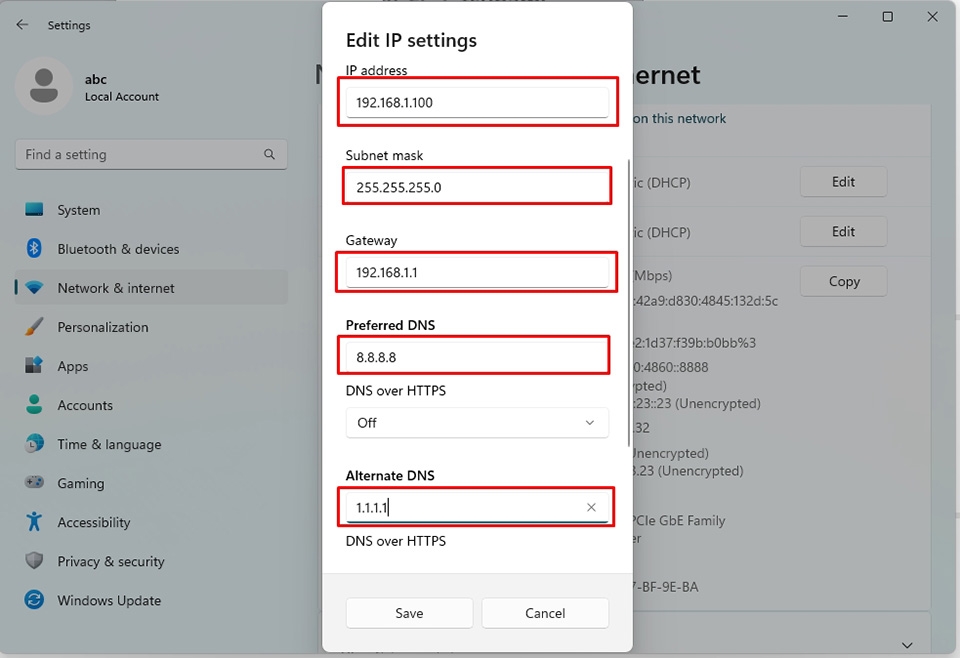The width and height of the screenshot is (960, 658).
Task: Open the DNS over HTTPS dropdown set to Off
Action: pyautogui.click(x=477, y=423)
